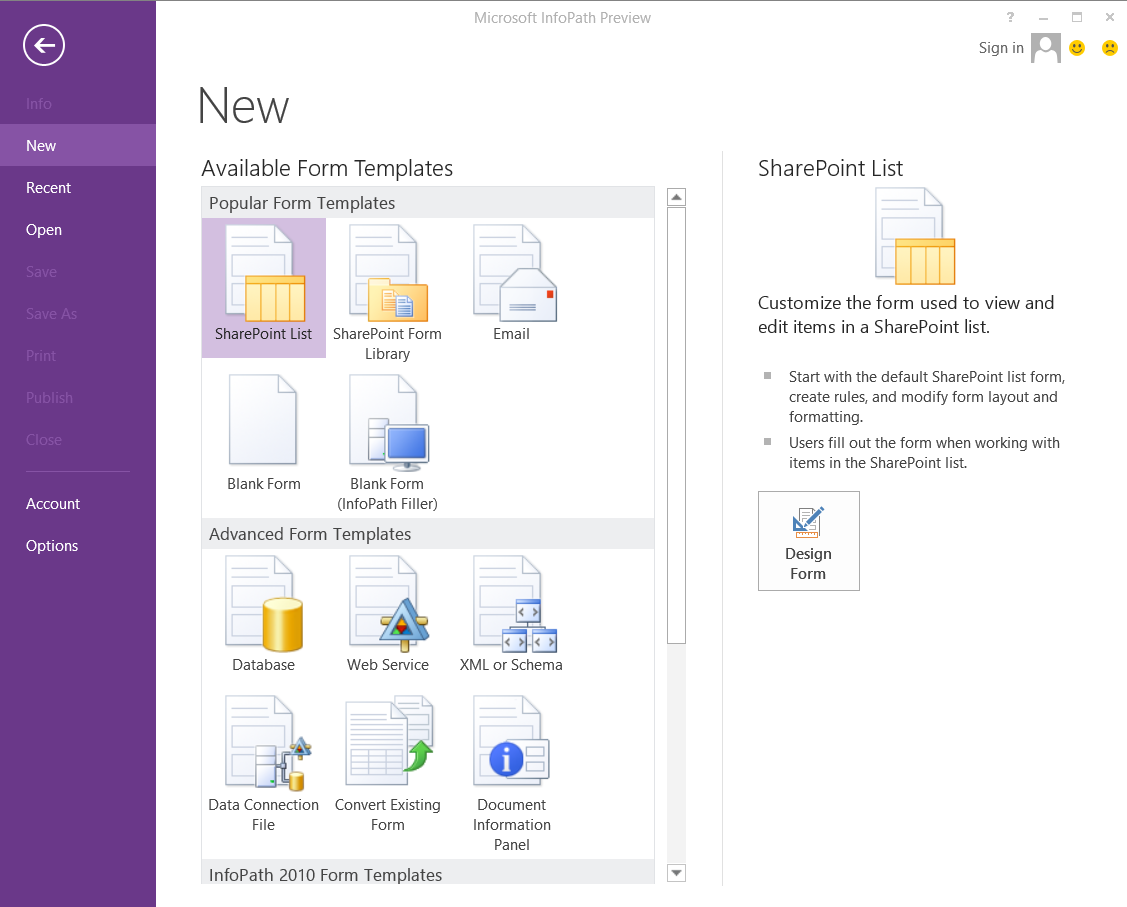1127x907 pixels.
Task: Click the Popular Form Templates header
Action: click(428, 203)
